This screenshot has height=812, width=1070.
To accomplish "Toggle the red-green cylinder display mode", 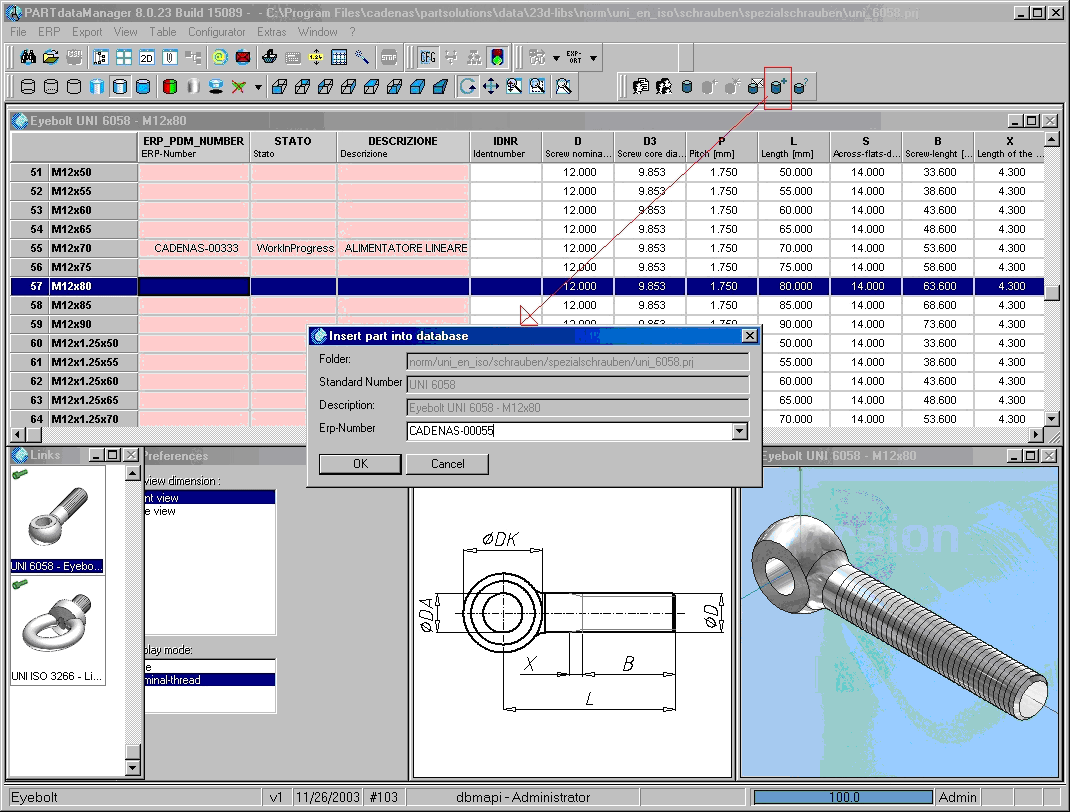I will [170, 87].
